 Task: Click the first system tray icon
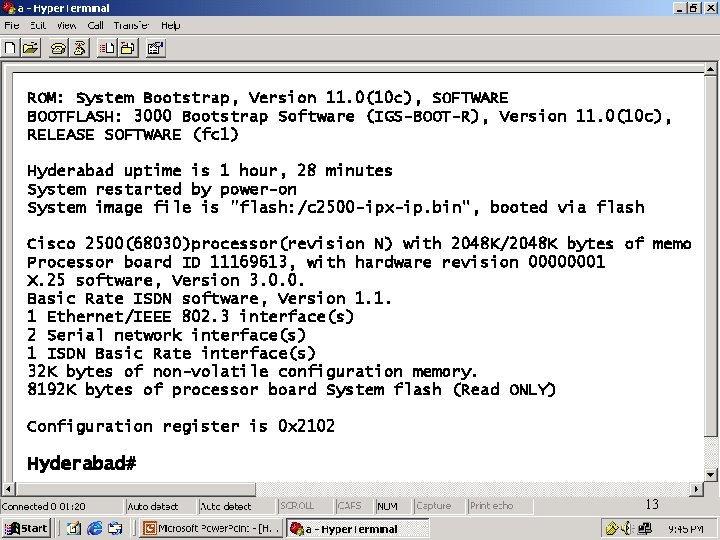611,529
